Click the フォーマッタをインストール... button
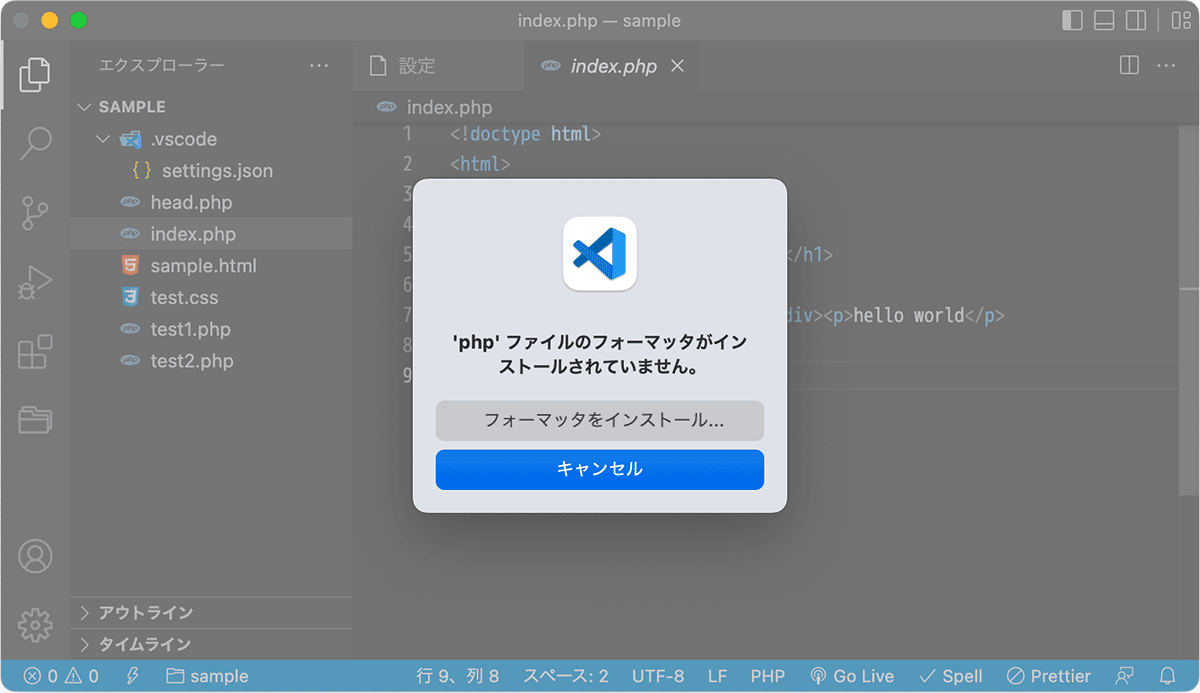1200x693 pixels. pos(599,421)
